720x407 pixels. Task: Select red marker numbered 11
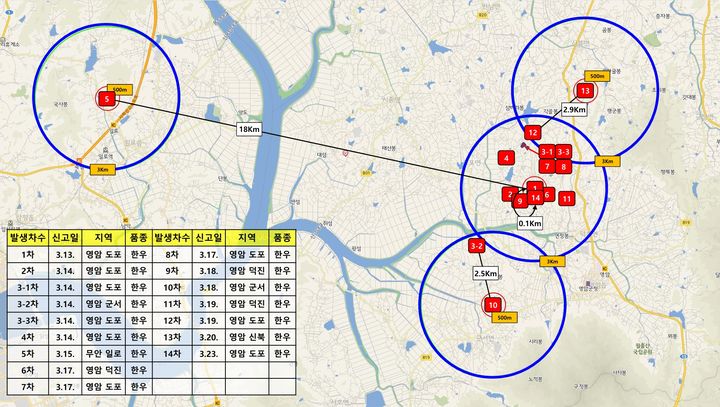[567, 199]
